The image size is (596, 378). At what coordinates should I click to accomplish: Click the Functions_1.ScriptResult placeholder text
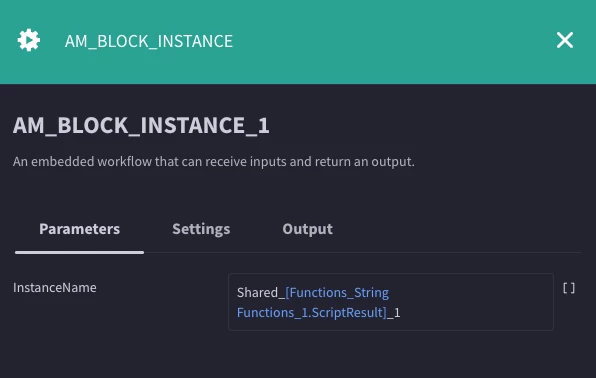tap(311, 313)
